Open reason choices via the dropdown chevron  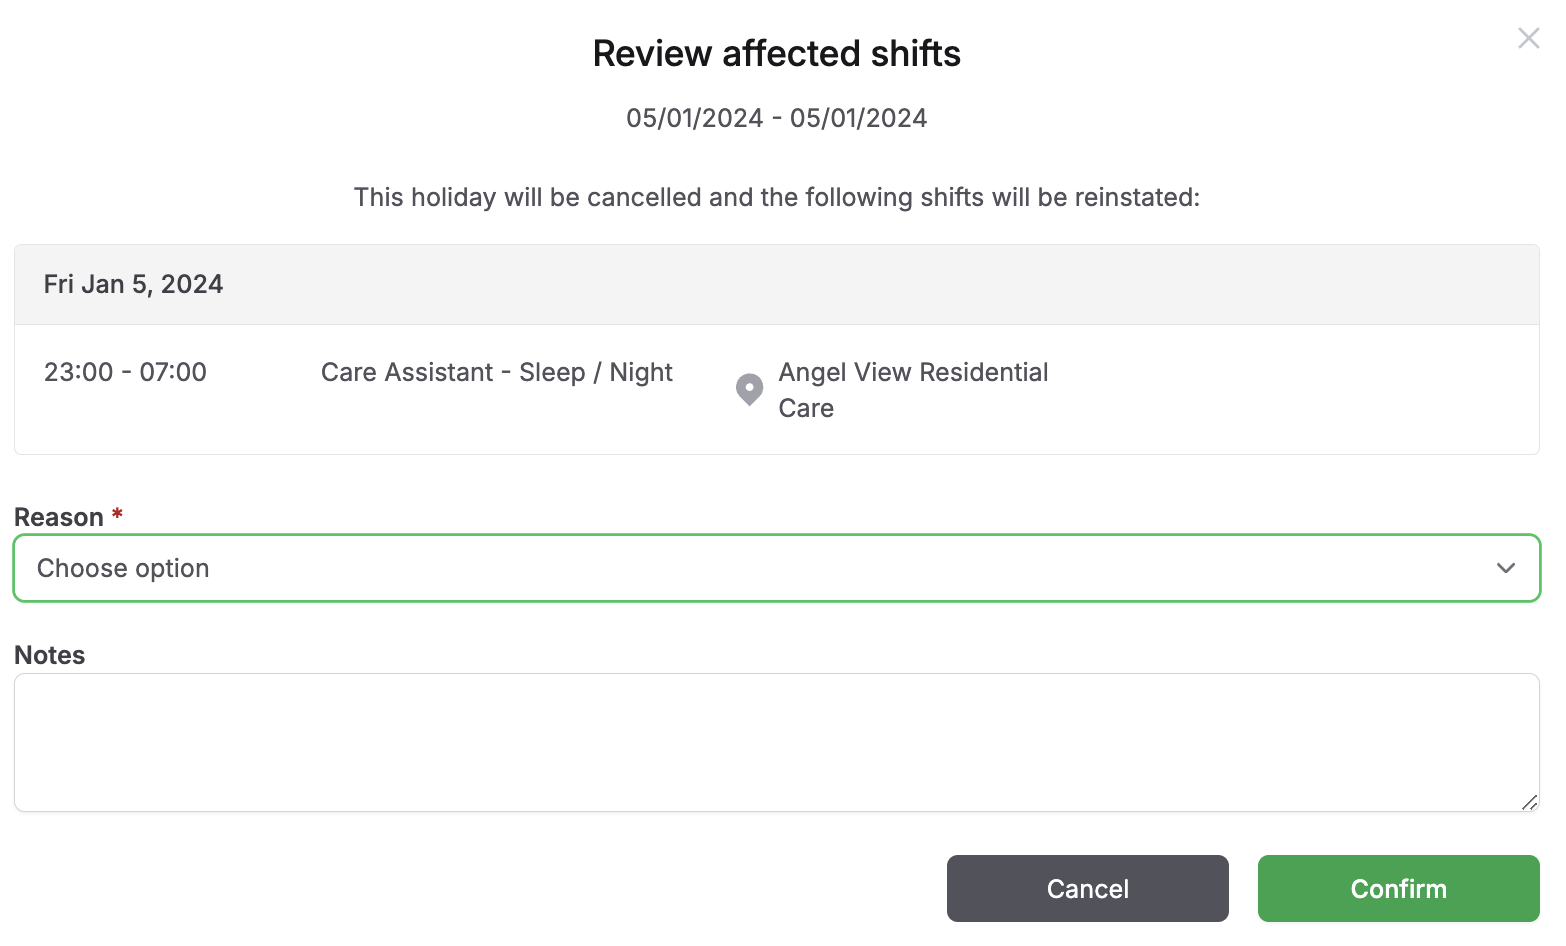[x=1506, y=568]
